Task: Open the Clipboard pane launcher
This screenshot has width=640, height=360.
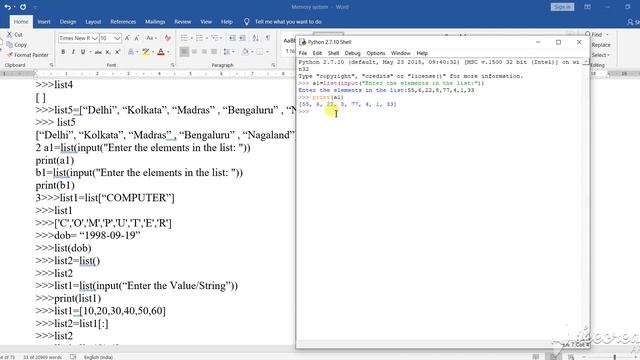Action: pyautogui.click(x=51, y=65)
